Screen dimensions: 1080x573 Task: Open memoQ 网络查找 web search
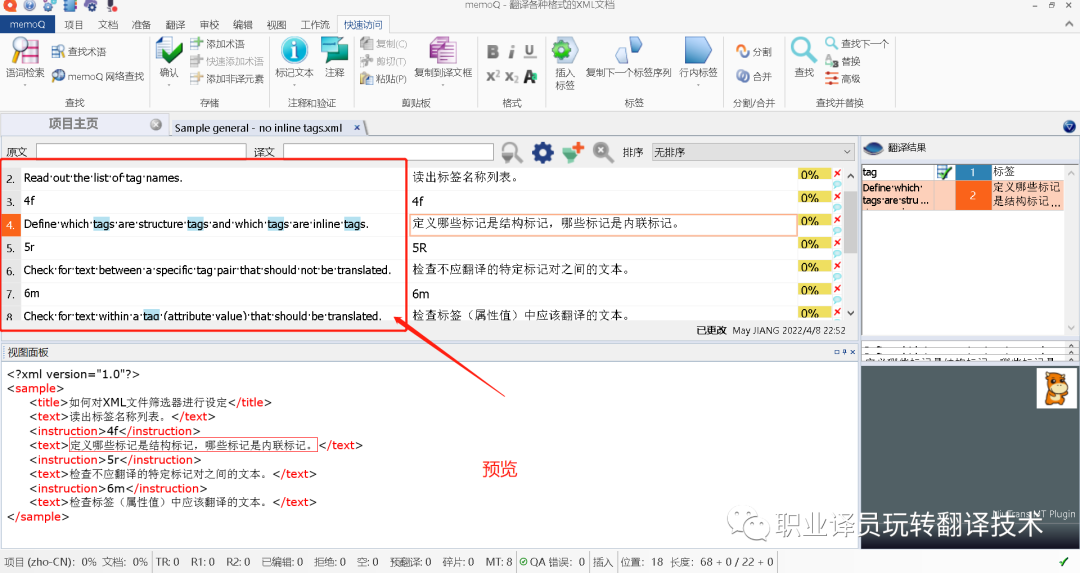click(x=98, y=76)
